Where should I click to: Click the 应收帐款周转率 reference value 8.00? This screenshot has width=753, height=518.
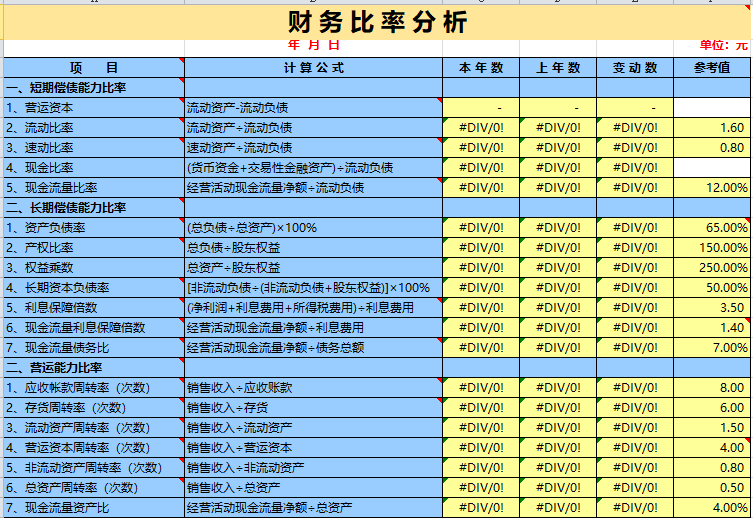click(x=712, y=388)
